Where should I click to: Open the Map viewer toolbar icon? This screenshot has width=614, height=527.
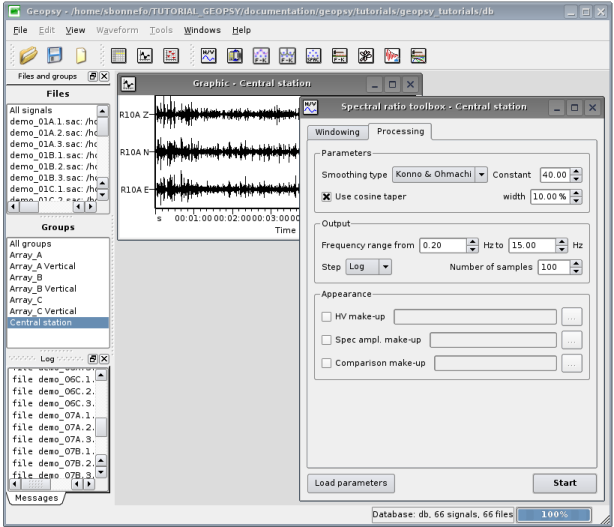click(x=171, y=56)
